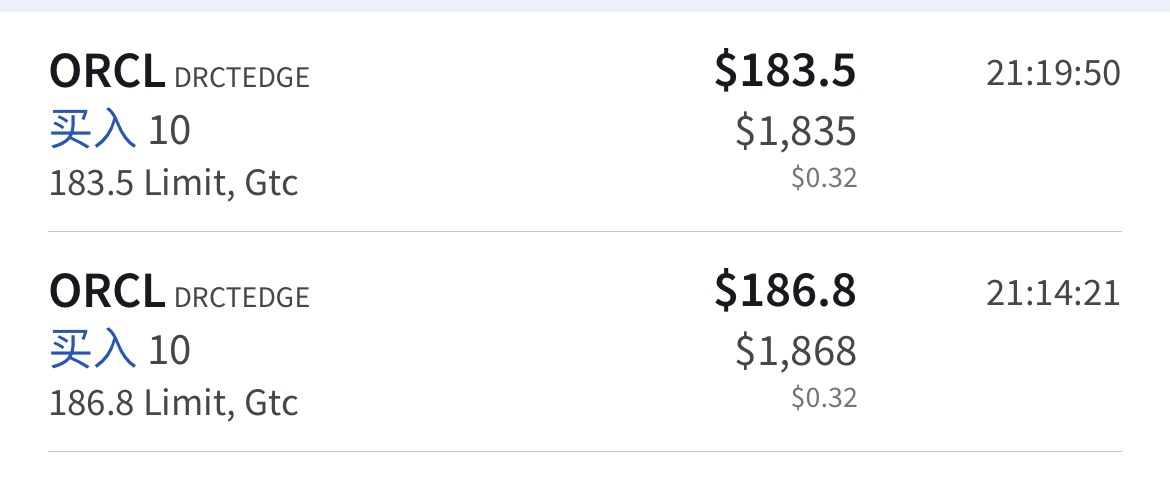Viewport: 1170px width, 479px height.
Task: Open the "186.8 Limit, Gtc" order details
Action: [174, 403]
